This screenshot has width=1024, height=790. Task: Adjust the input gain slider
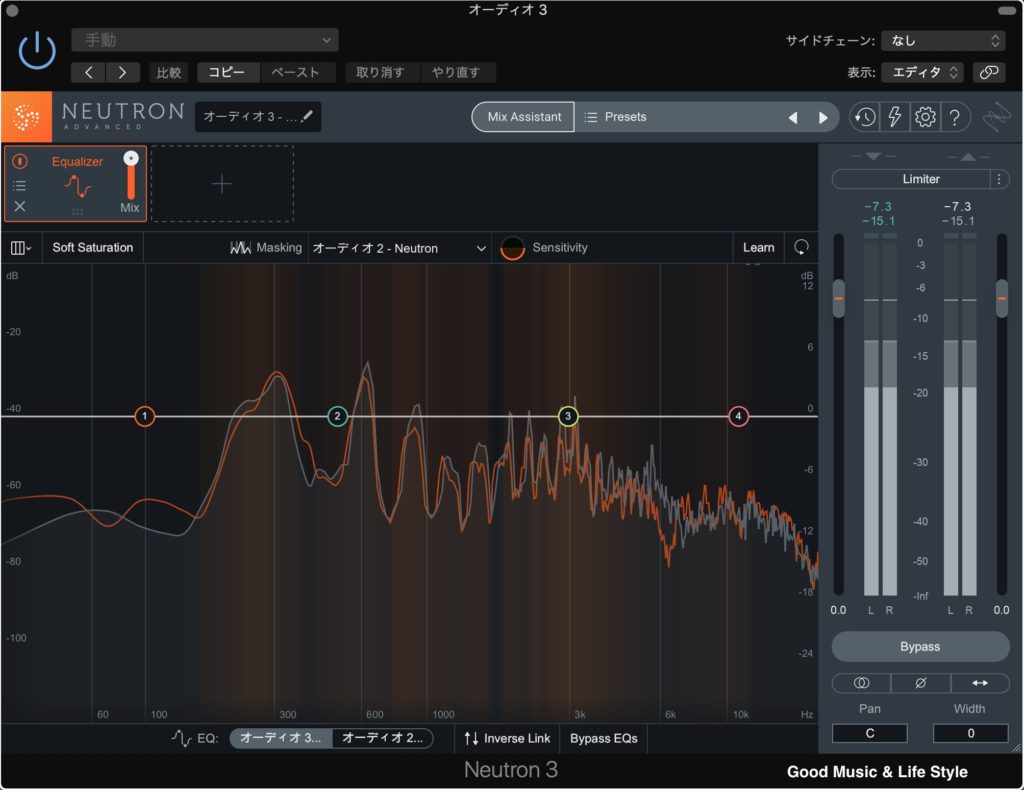click(x=839, y=298)
